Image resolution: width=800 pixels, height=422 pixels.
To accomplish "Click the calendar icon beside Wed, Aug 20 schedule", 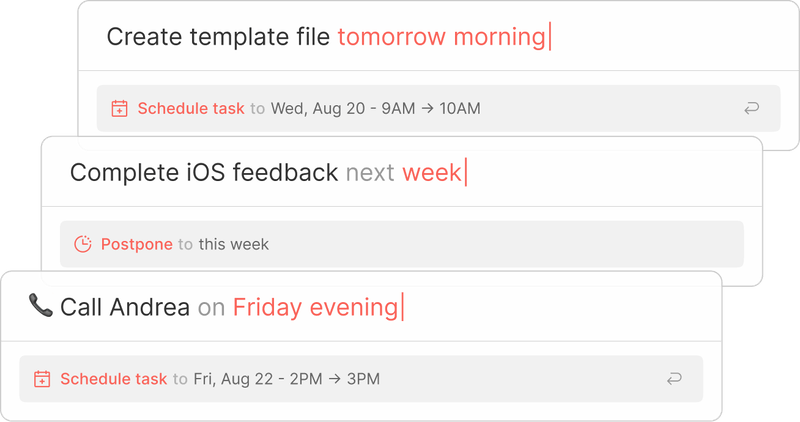I will click(x=119, y=109).
